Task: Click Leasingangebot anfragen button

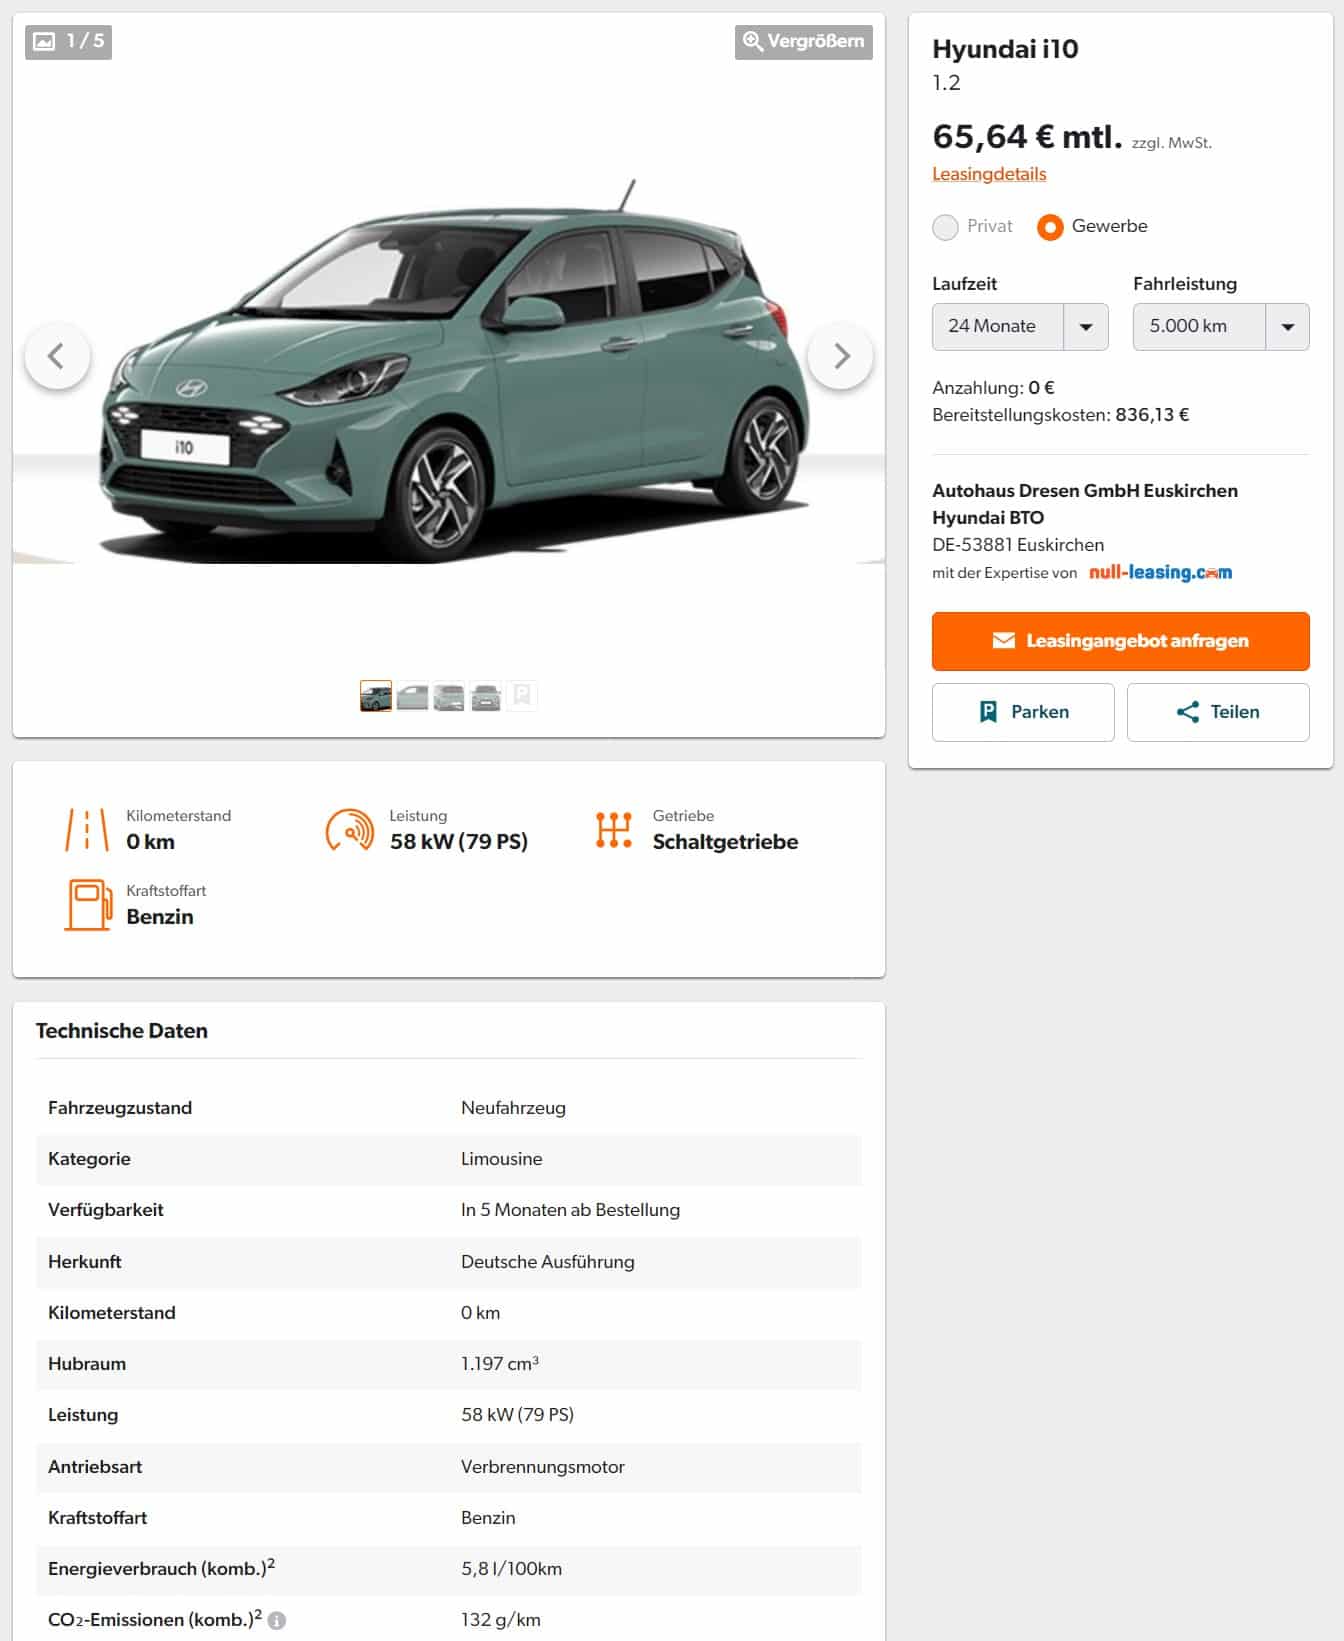Action: pos(1121,641)
